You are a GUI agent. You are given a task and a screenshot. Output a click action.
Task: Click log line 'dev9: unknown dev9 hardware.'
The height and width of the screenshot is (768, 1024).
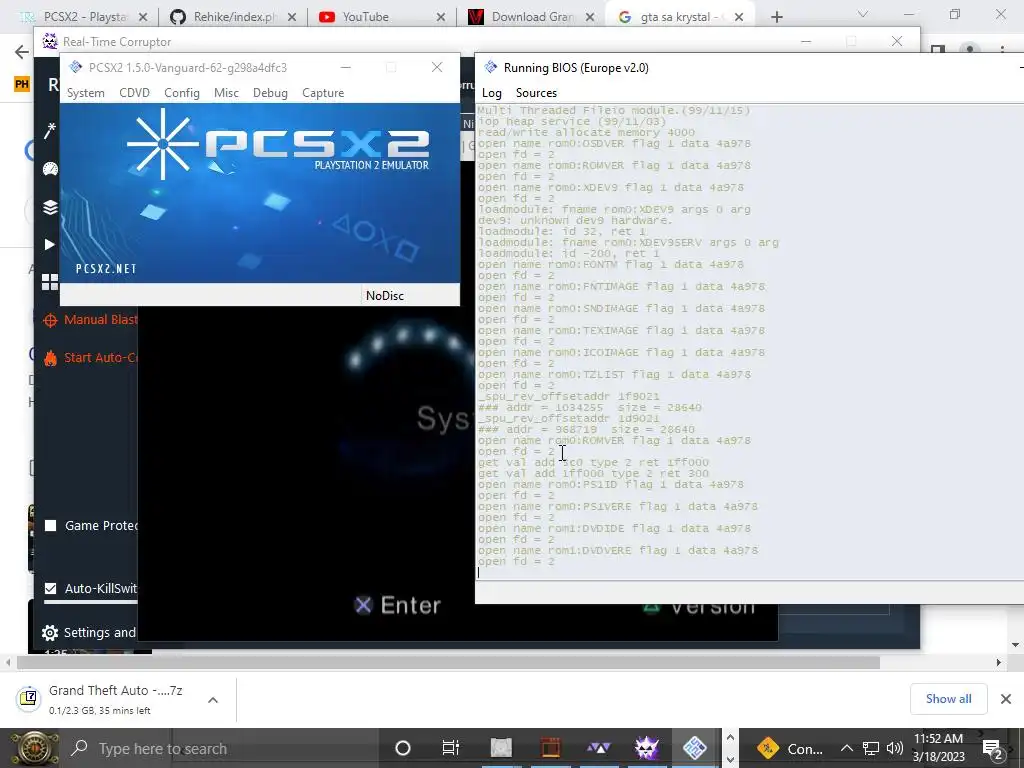575,220
